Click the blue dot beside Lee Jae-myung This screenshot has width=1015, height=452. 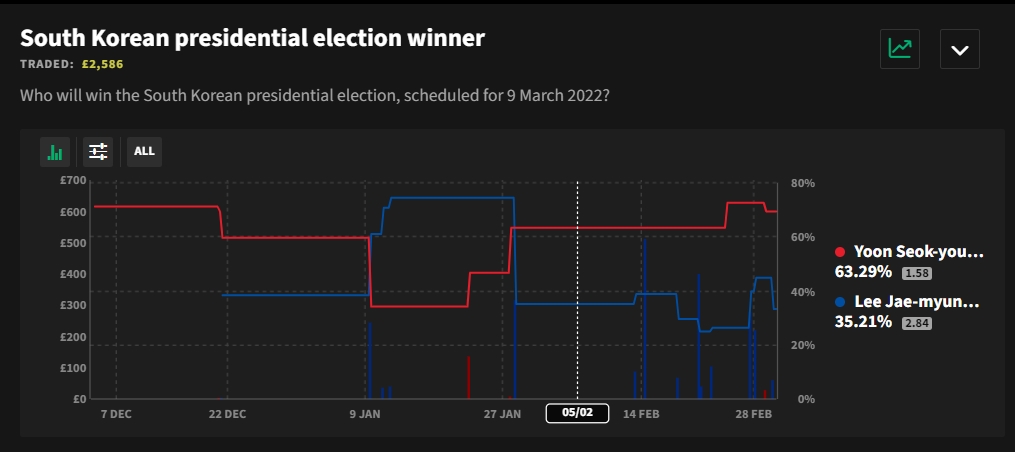[x=840, y=302]
